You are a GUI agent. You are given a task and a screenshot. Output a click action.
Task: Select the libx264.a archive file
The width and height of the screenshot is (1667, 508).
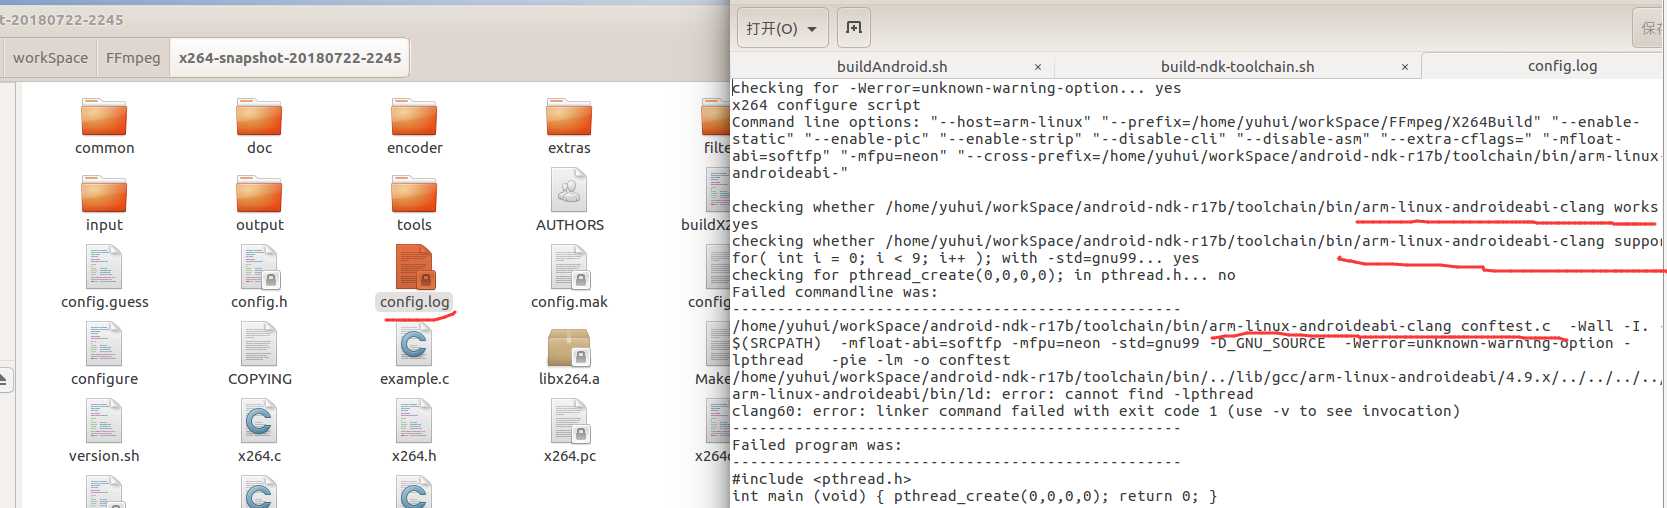click(x=569, y=346)
